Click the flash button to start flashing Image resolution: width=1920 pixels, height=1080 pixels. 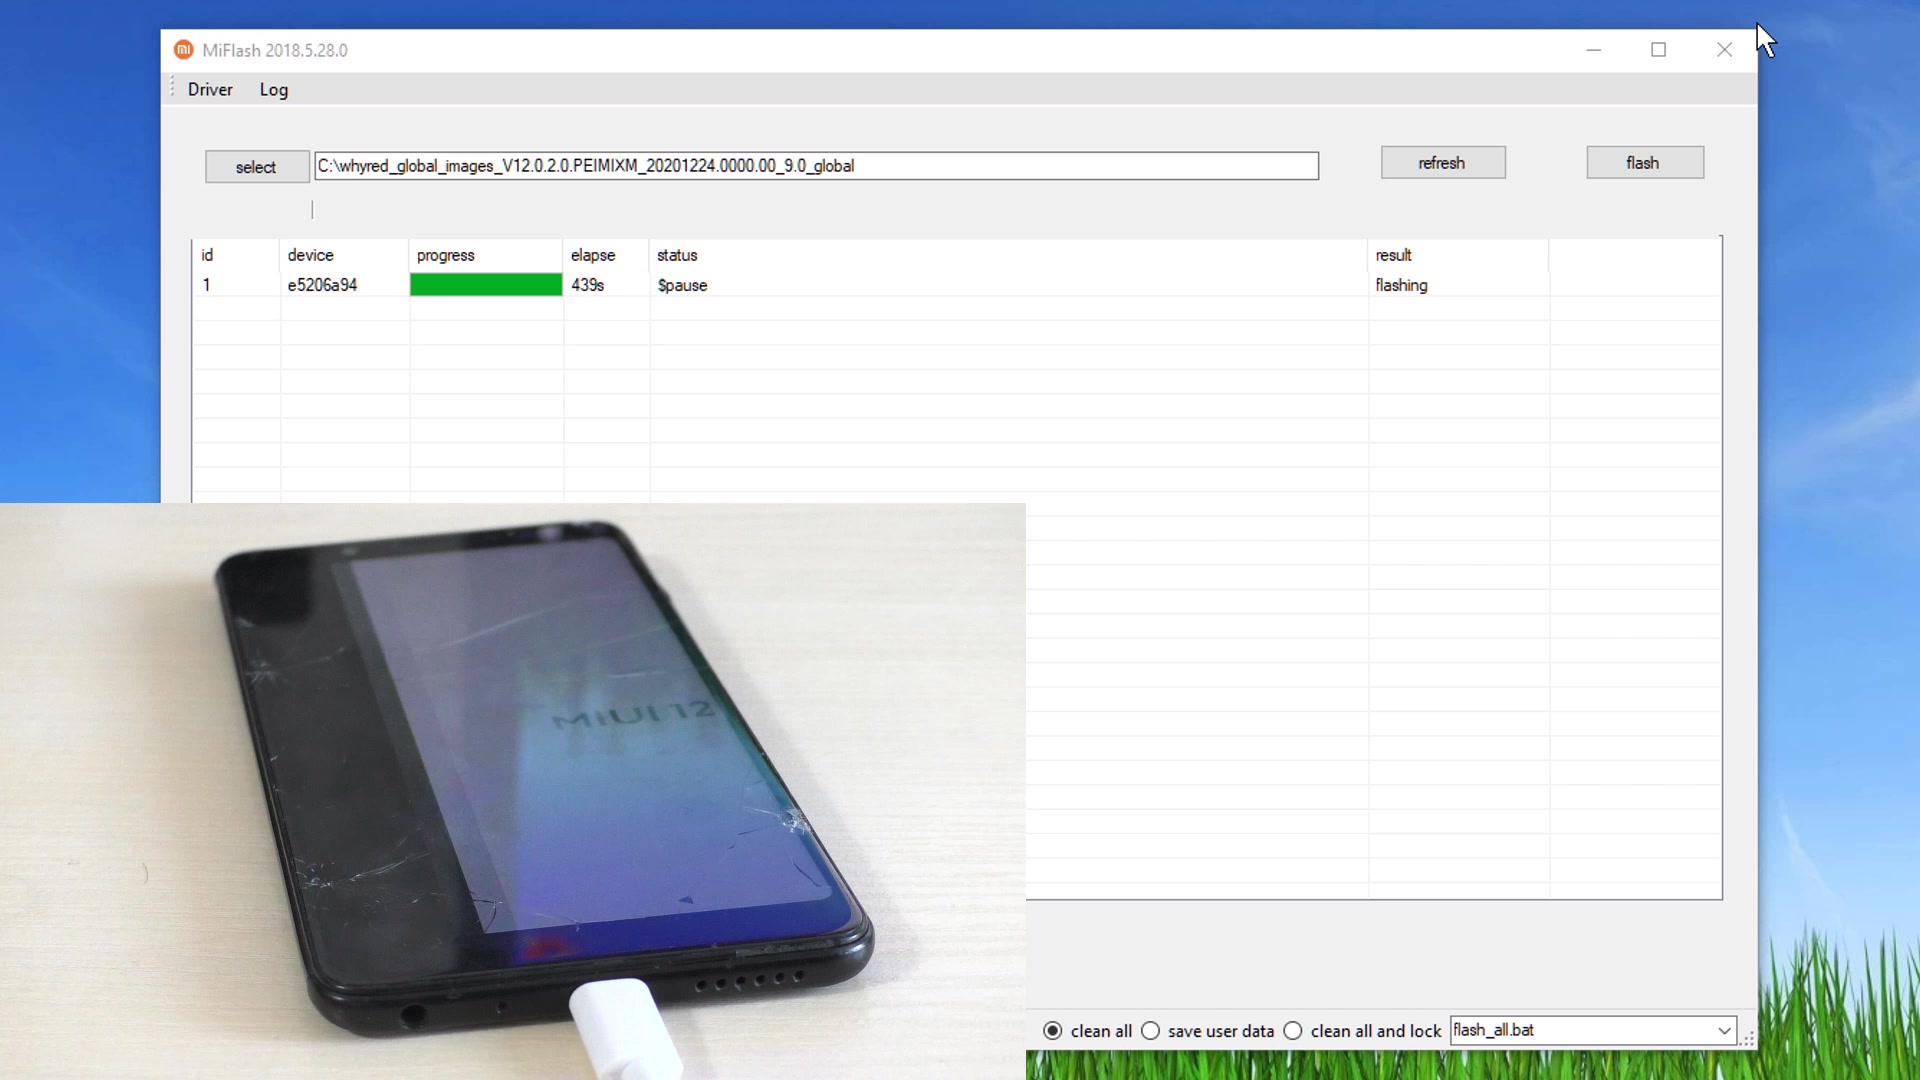[1642, 162]
